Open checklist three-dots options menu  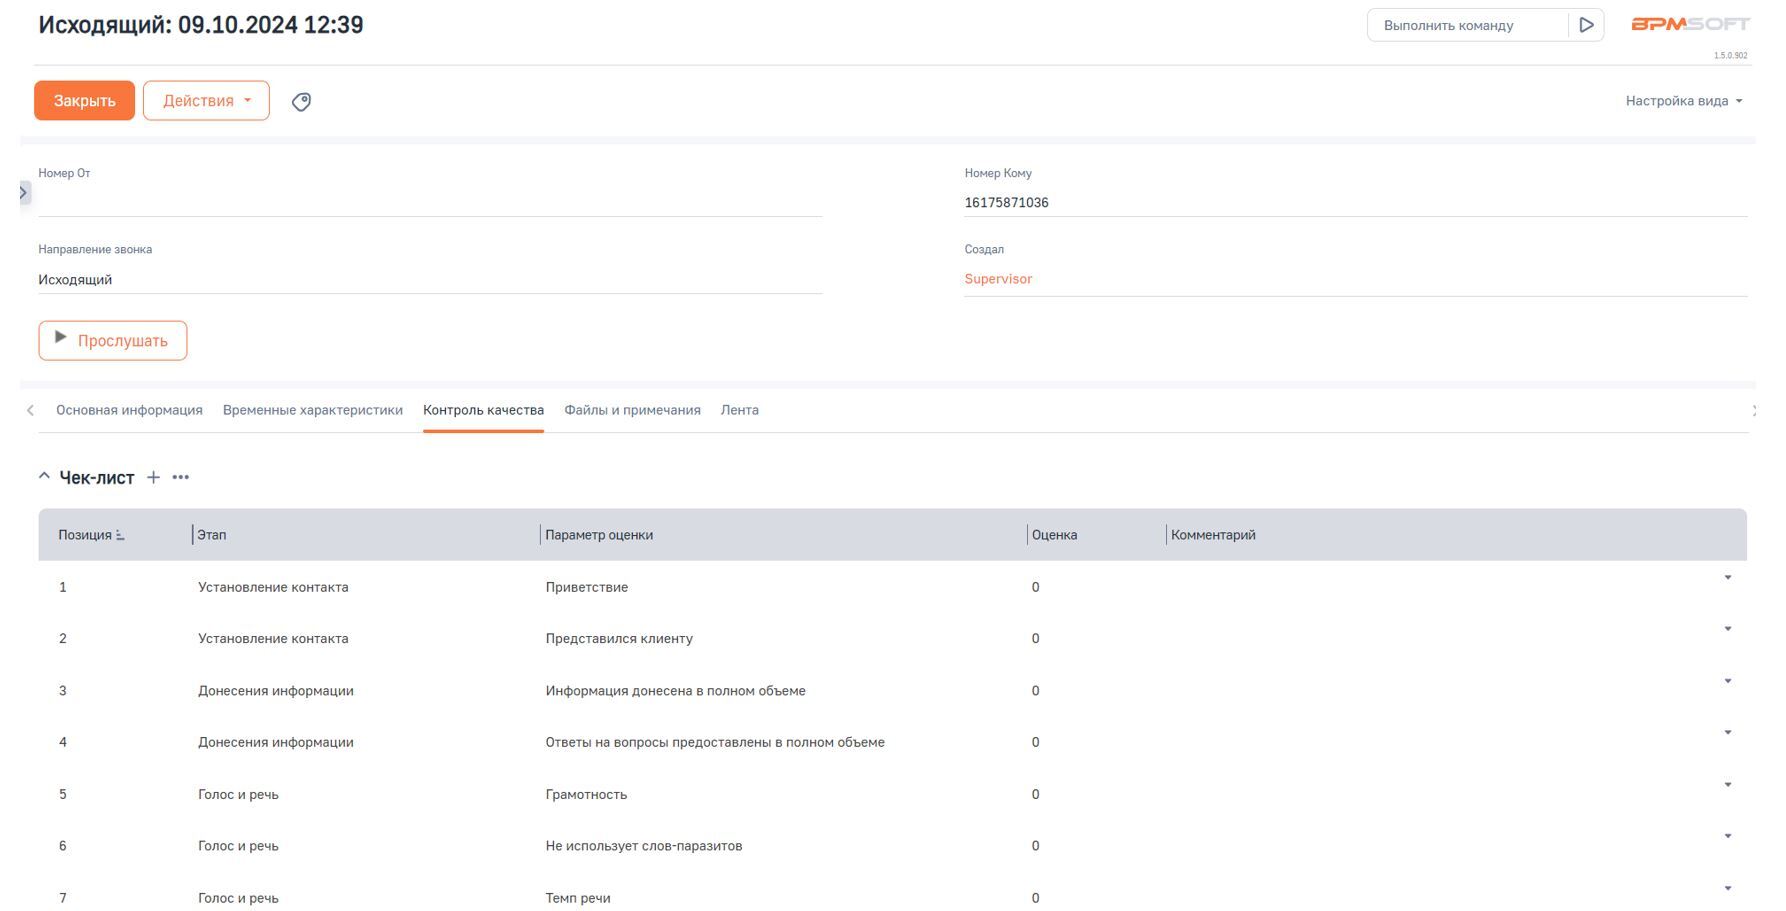tap(181, 478)
